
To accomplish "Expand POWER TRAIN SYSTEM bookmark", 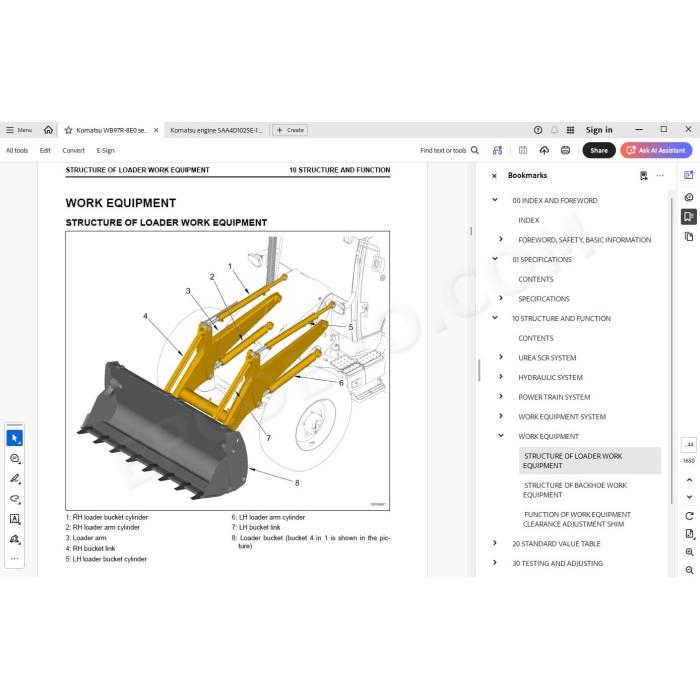I will [500, 396].
